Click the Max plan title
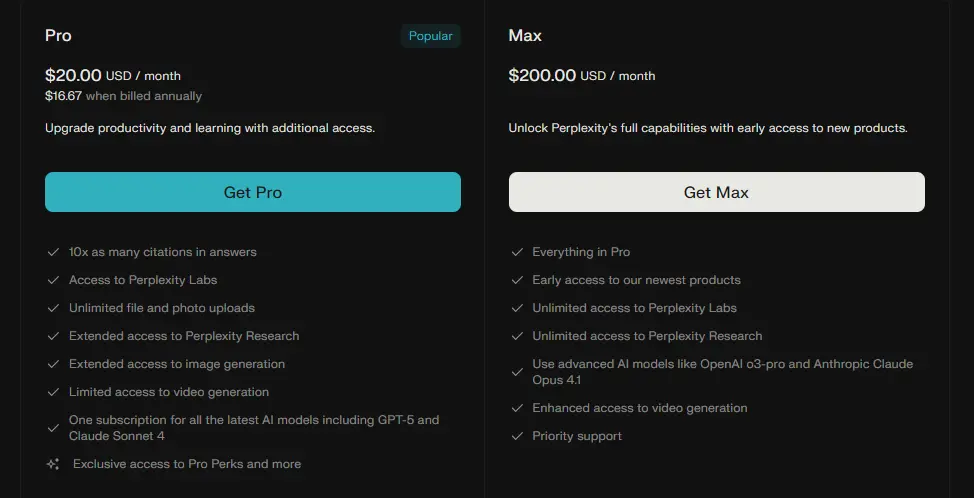Viewport: 974px width, 498px height. [525, 36]
